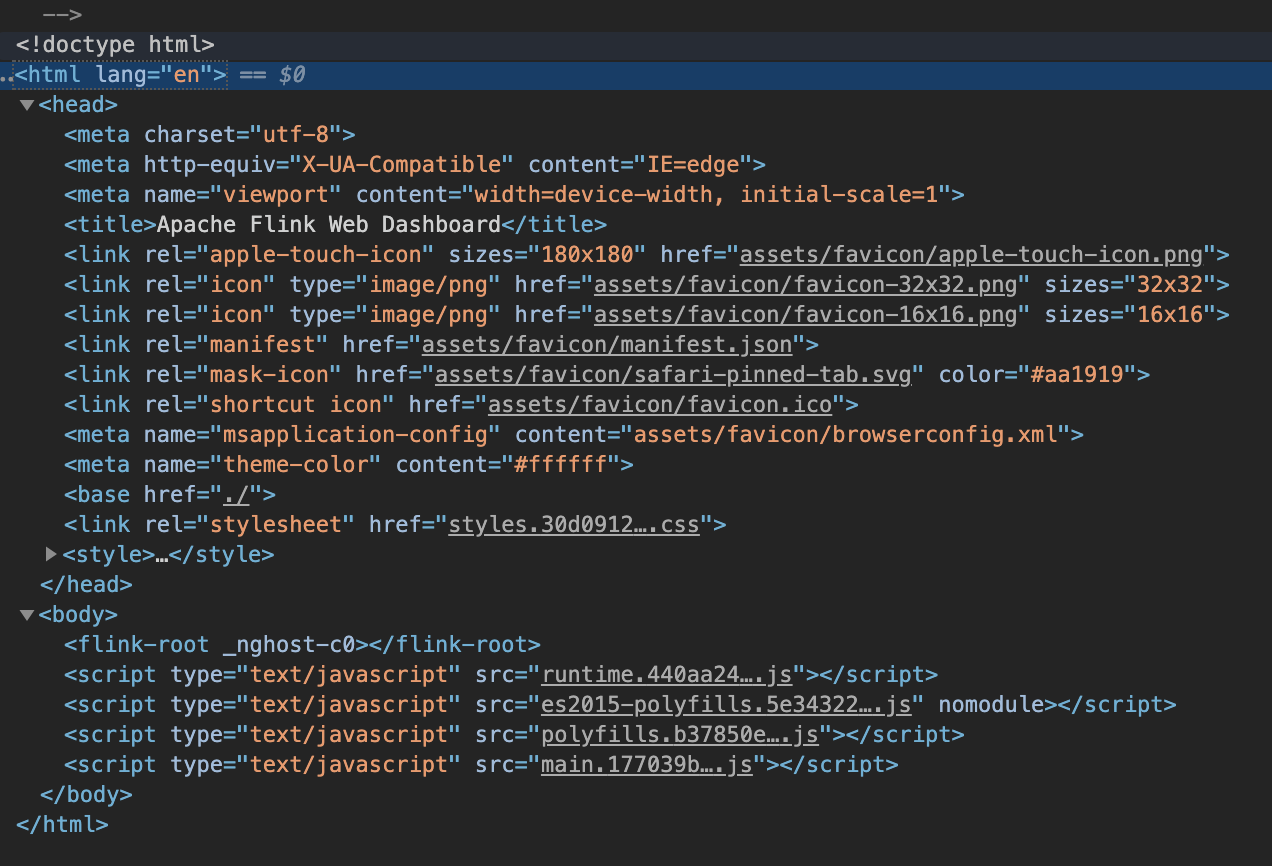Collapse the head element node
Image resolution: width=1272 pixels, height=866 pixels.
pyautogui.click(x=27, y=105)
